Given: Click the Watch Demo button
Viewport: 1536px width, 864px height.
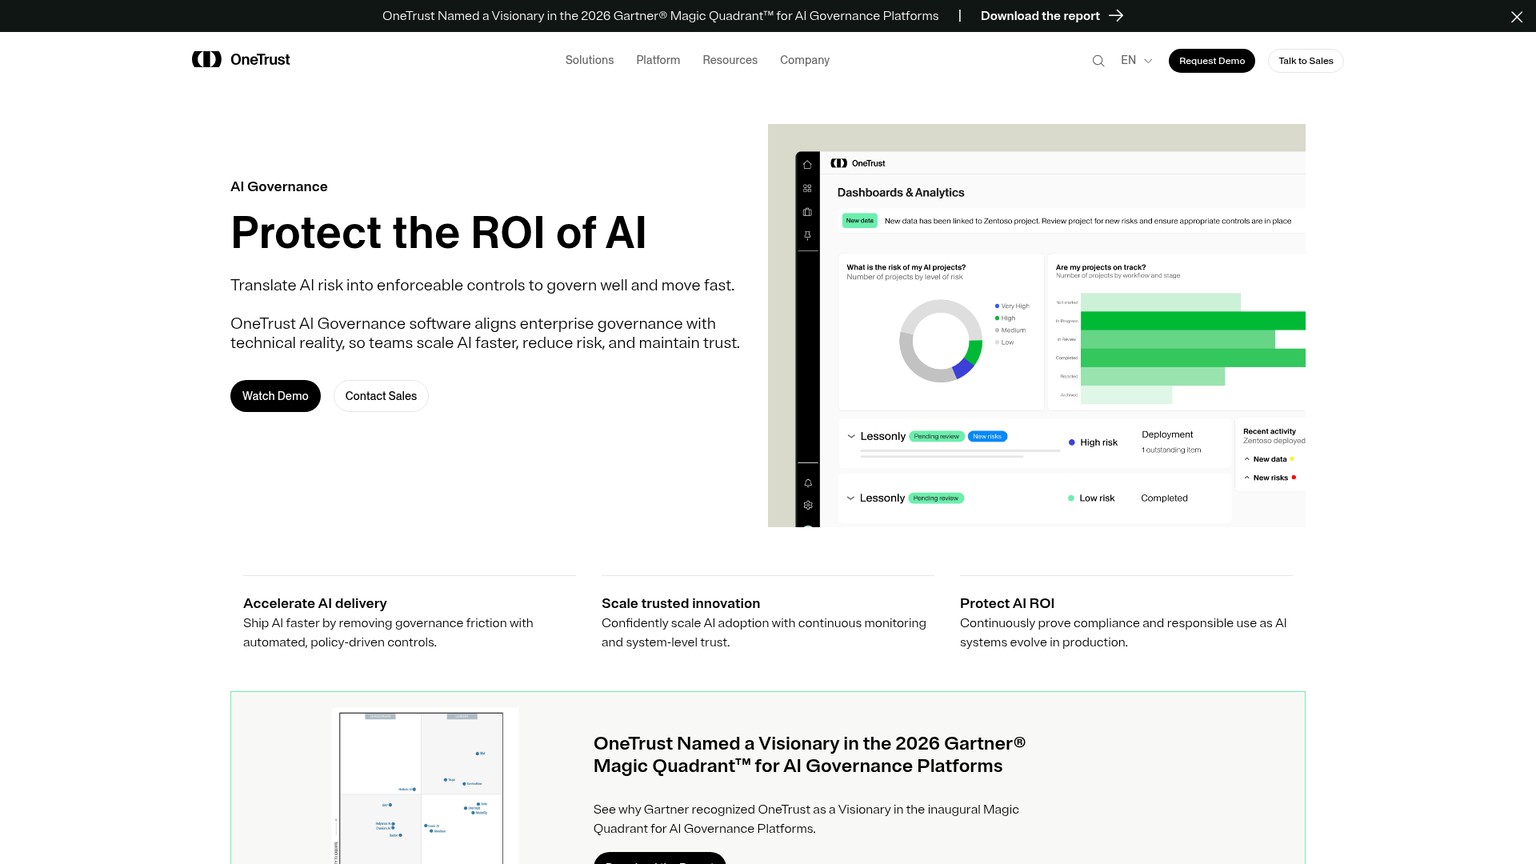Looking at the screenshot, I should [x=275, y=396].
